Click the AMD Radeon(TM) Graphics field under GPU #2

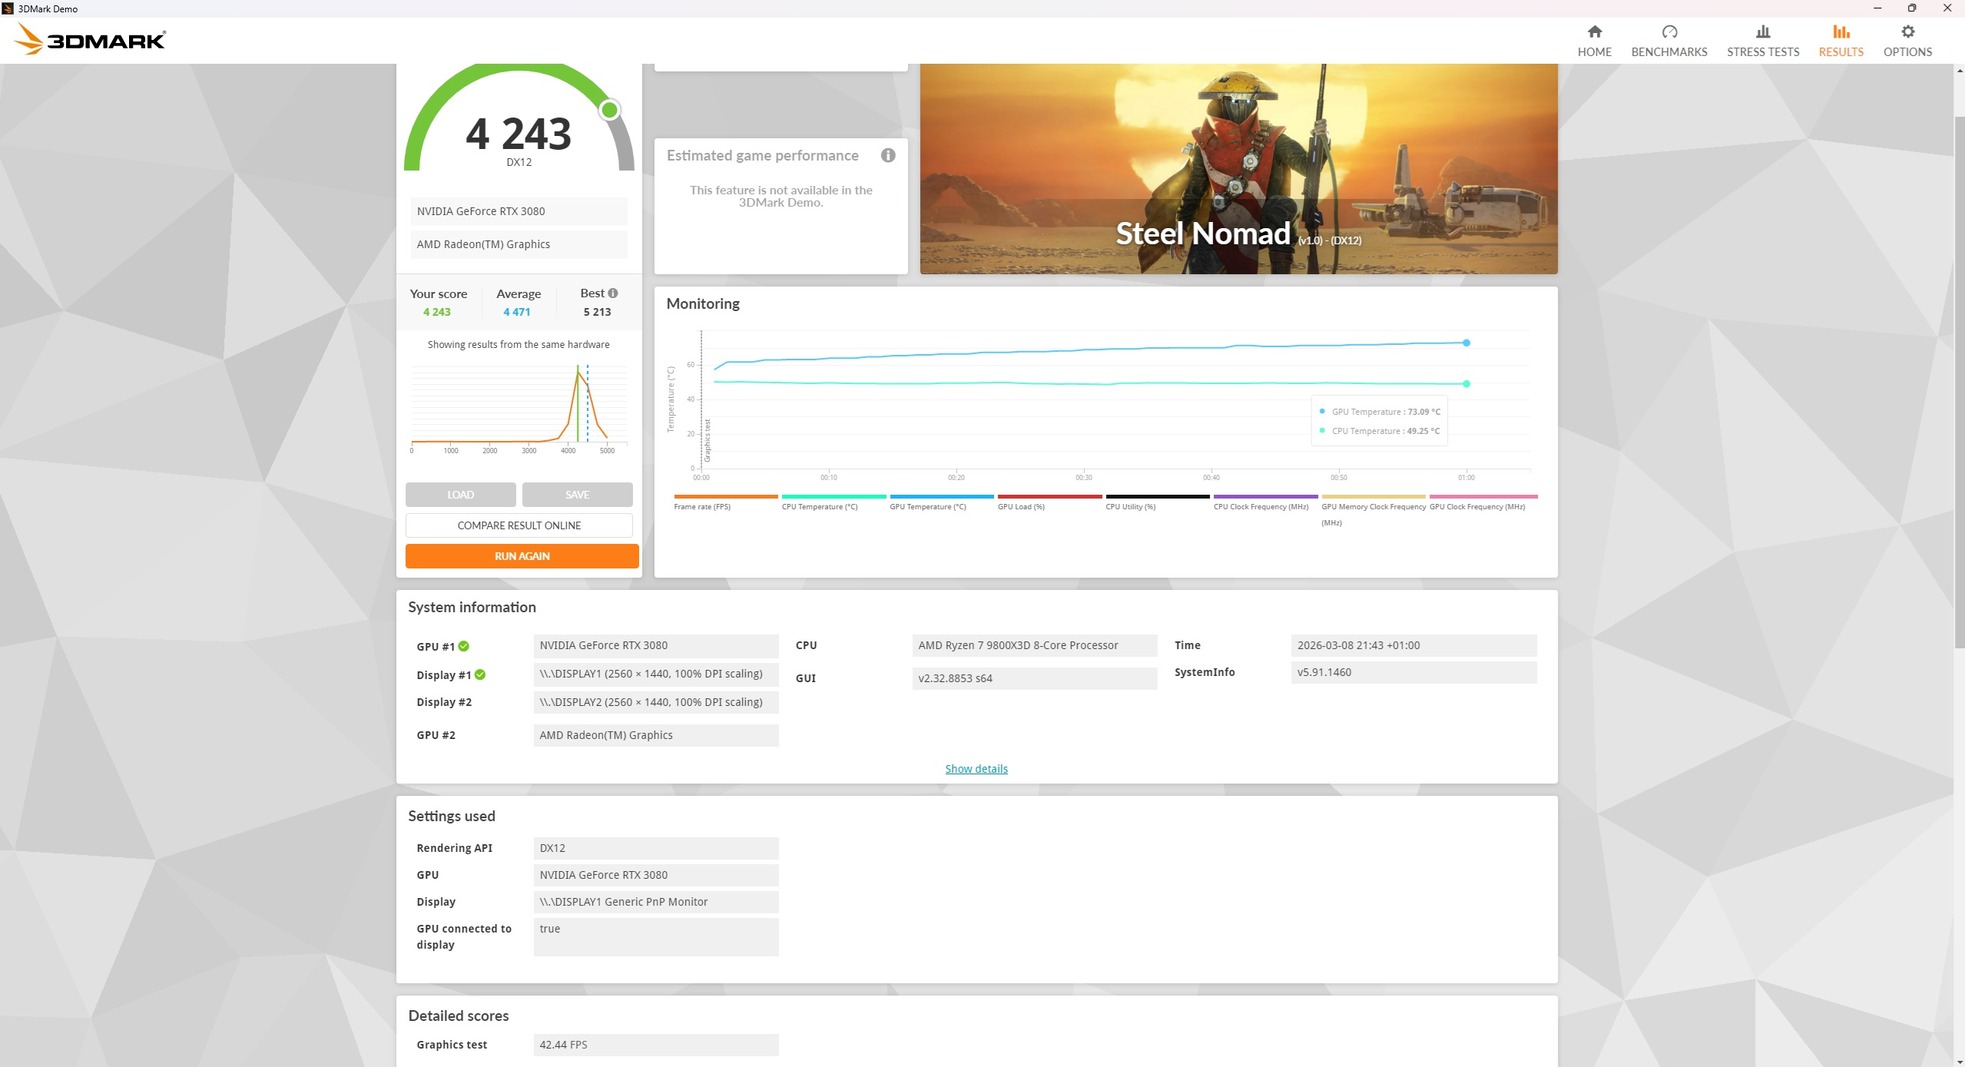[x=656, y=735]
